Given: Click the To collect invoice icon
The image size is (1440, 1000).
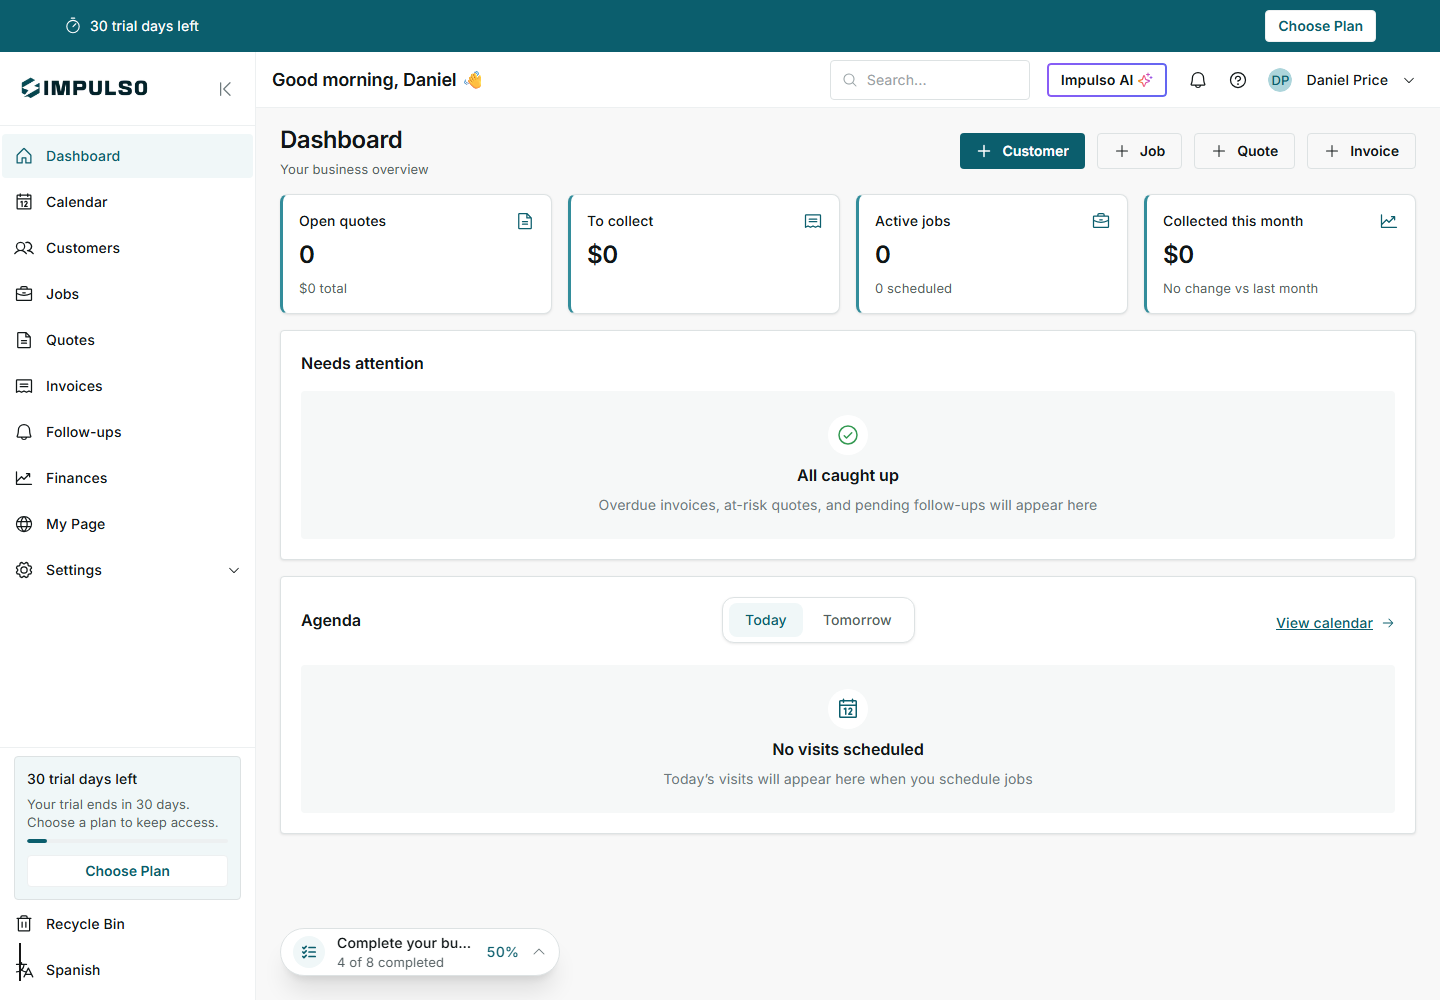Looking at the screenshot, I should click(813, 221).
